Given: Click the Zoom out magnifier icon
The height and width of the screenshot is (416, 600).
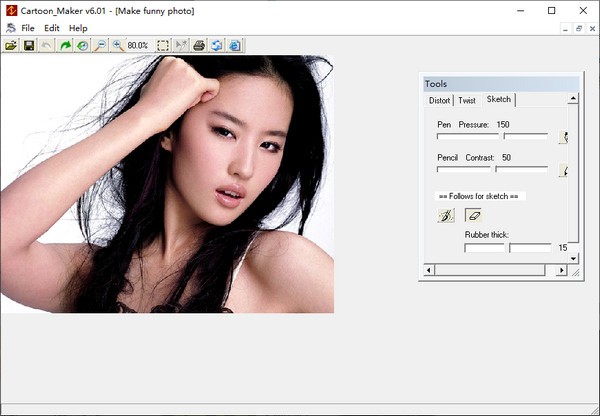Looking at the screenshot, I should [x=100, y=45].
